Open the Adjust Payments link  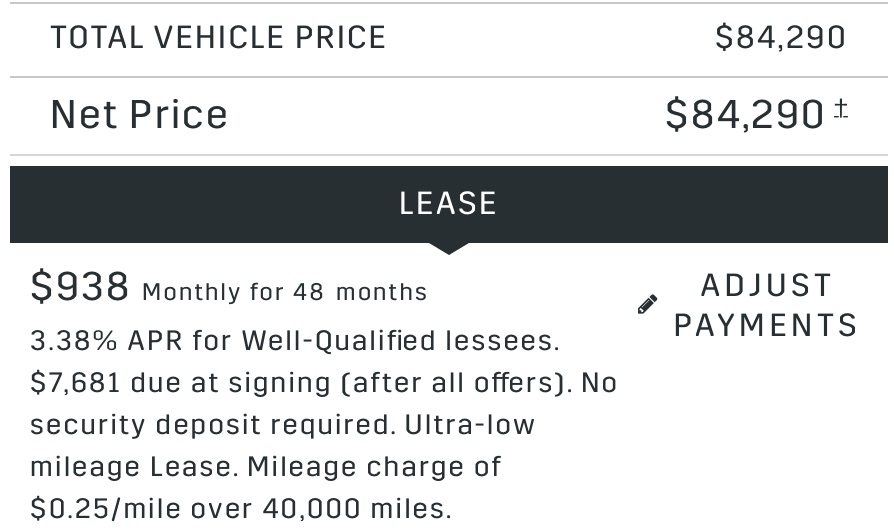(x=747, y=305)
